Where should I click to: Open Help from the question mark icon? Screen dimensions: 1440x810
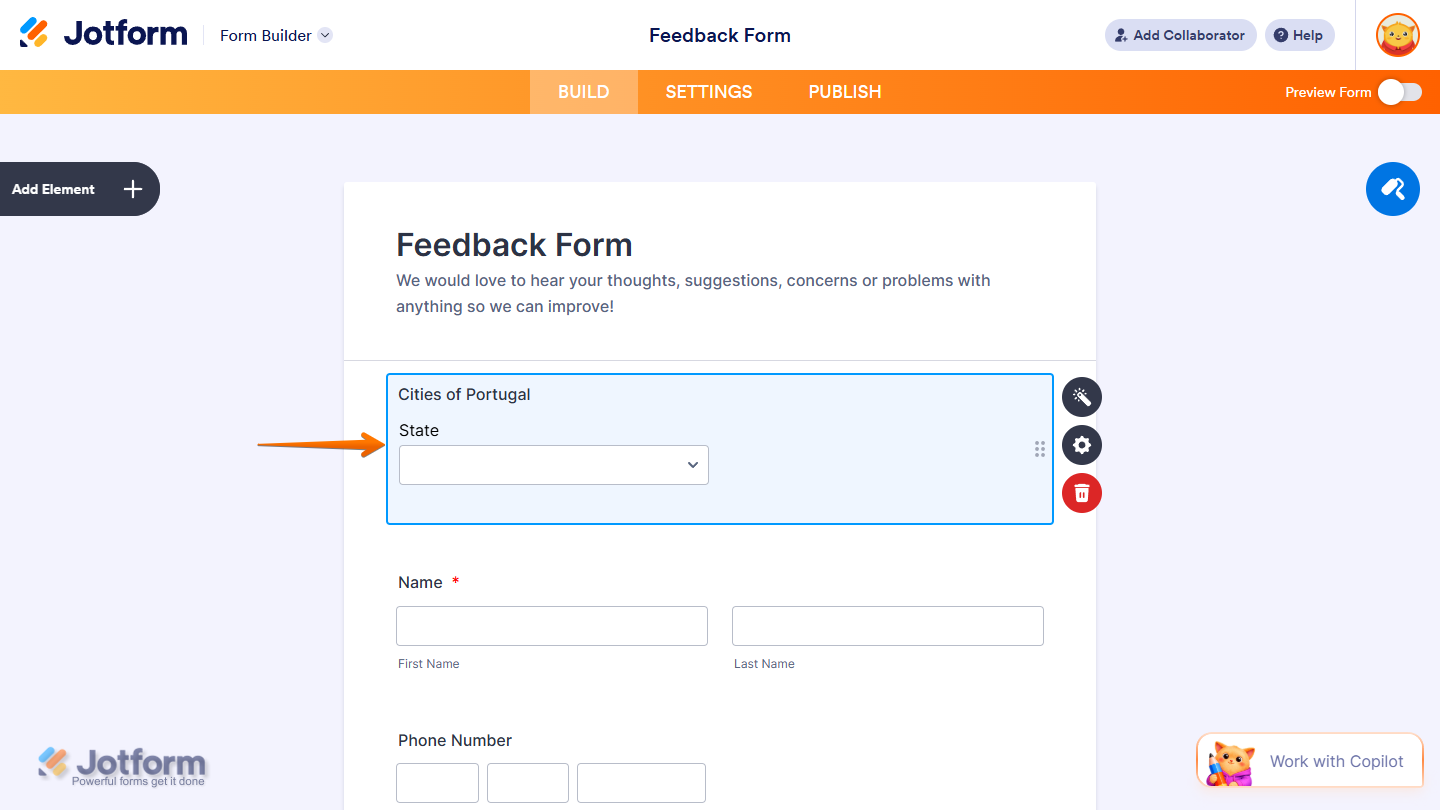tap(1281, 35)
